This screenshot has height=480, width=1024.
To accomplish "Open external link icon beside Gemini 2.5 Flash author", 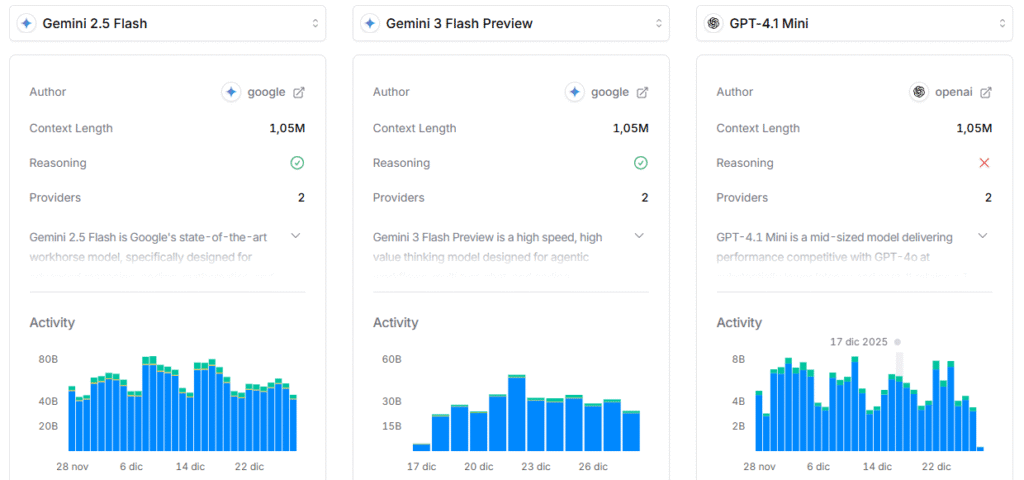I will pos(299,92).
